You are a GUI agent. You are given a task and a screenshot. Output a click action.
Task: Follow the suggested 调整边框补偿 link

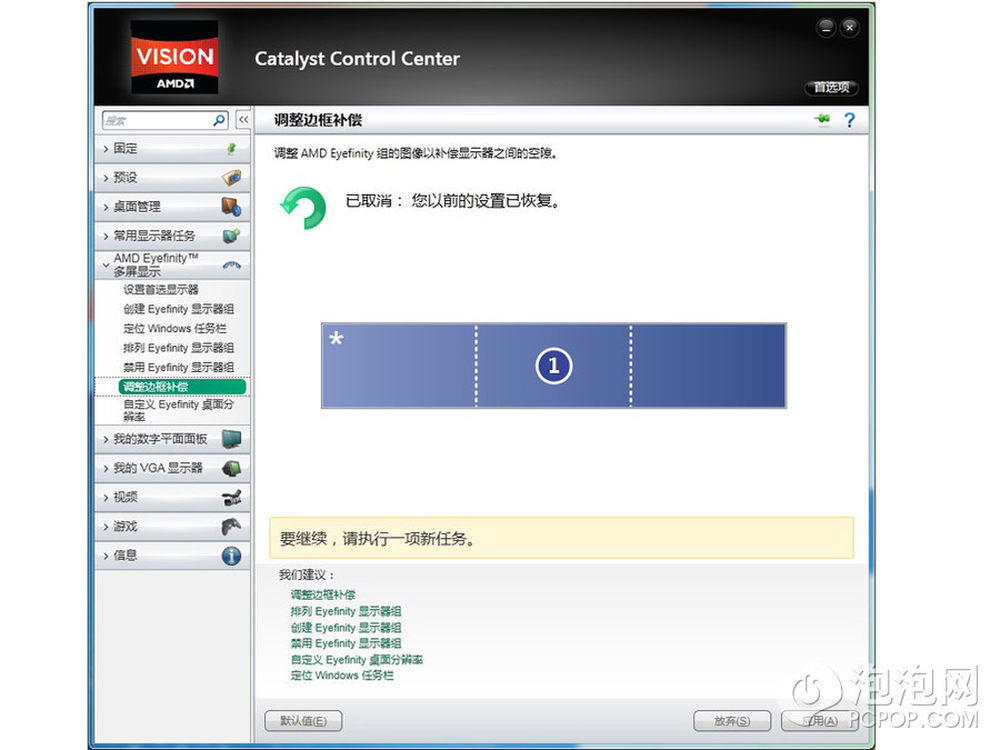click(323, 594)
